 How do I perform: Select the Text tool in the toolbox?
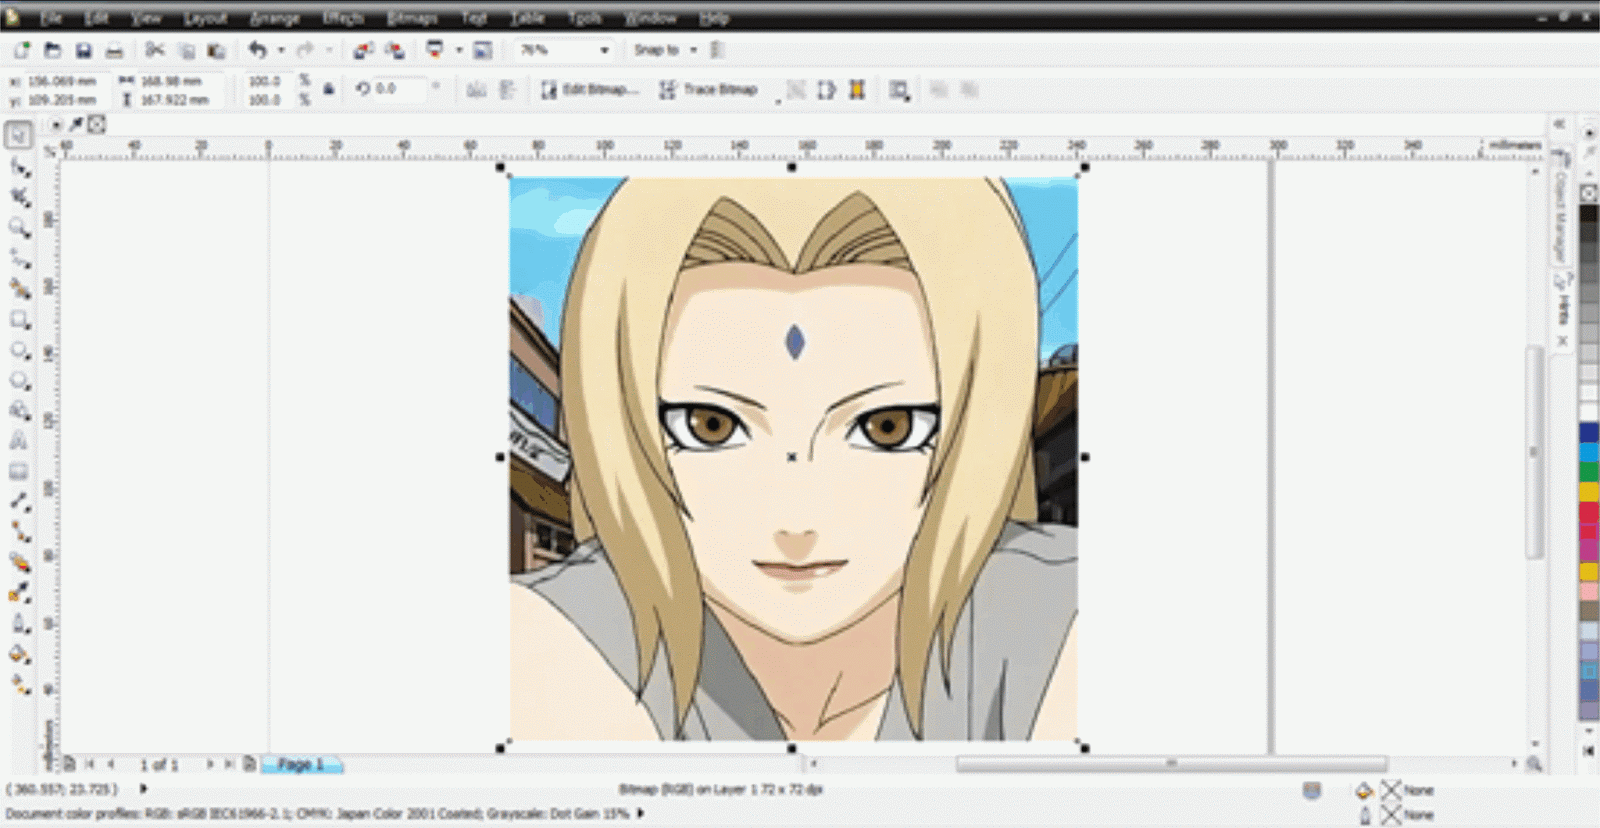pos(19,441)
